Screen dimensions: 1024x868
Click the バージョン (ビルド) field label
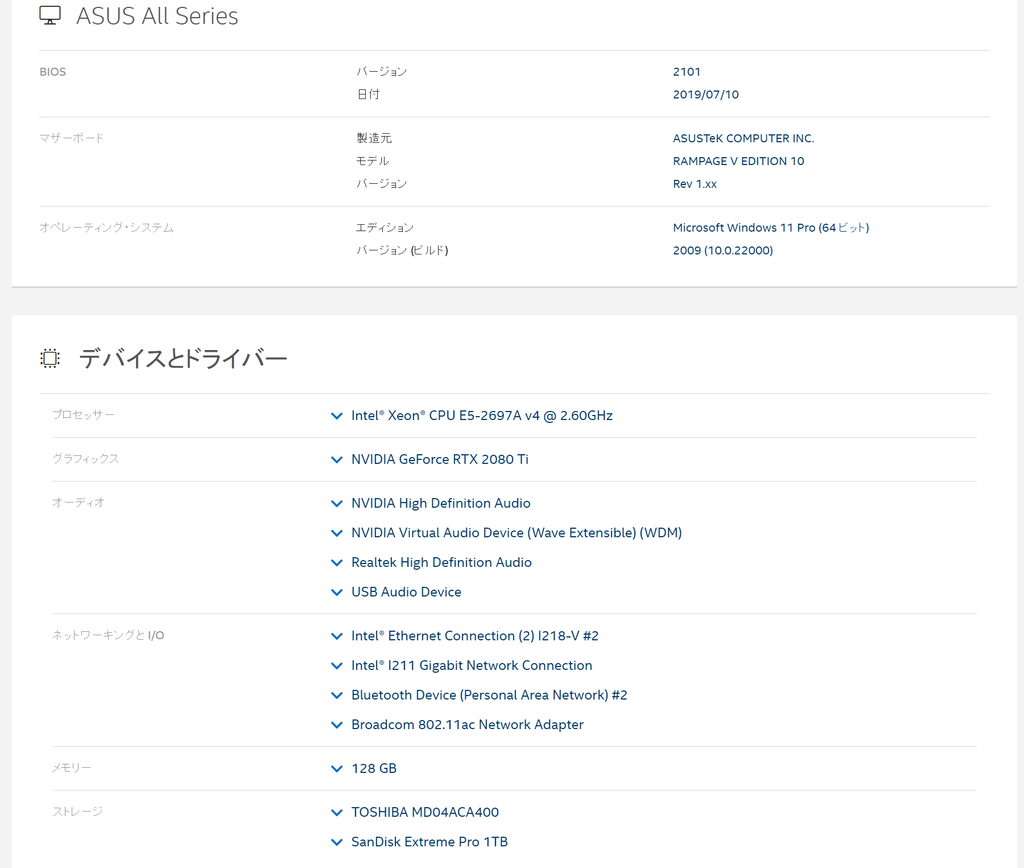(402, 251)
